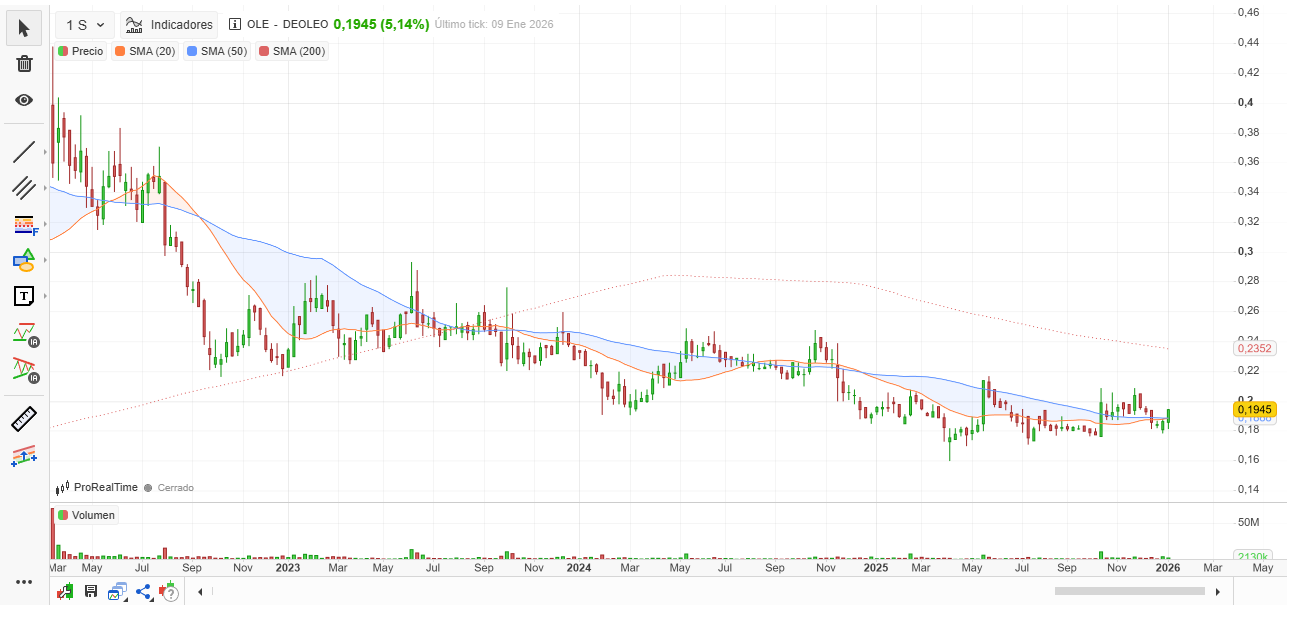1289x625 pixels.
Task: Toggle the SMA (20) indicator legend
Action: click(x=145, y=51)
